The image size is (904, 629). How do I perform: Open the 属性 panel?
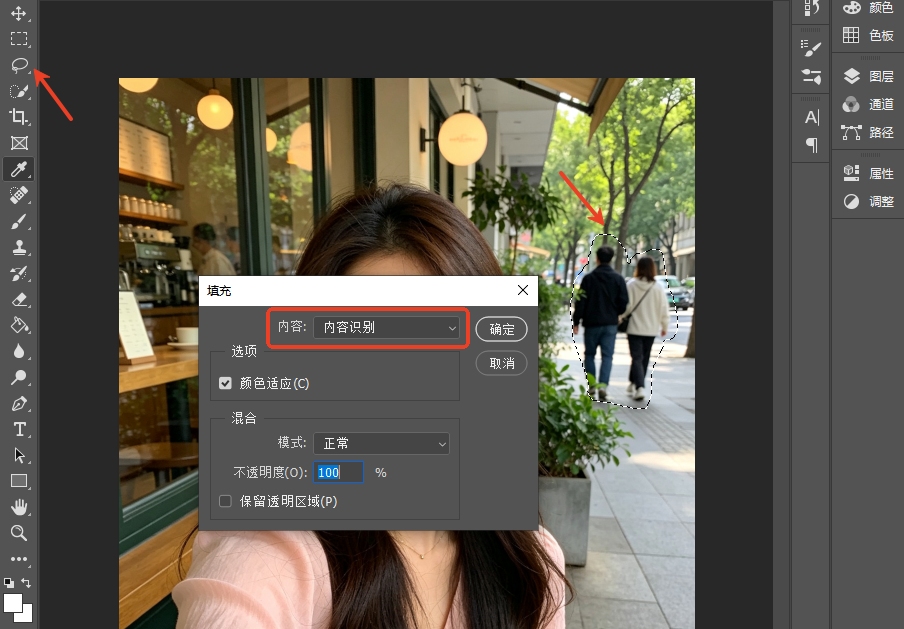coord(868,174)
